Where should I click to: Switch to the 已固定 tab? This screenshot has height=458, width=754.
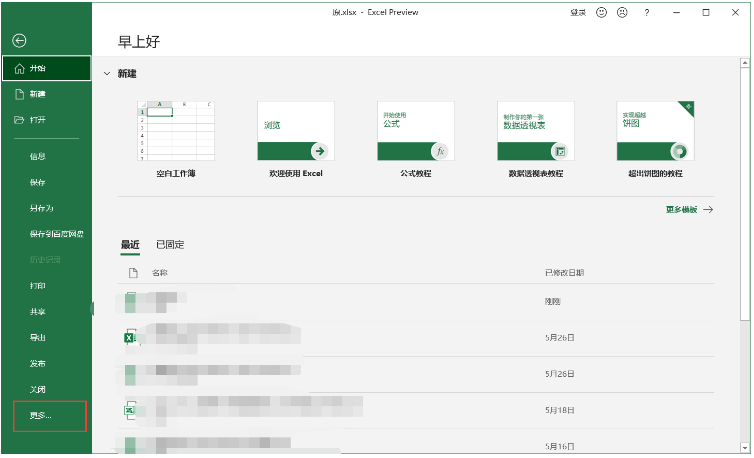click(170, 245)
